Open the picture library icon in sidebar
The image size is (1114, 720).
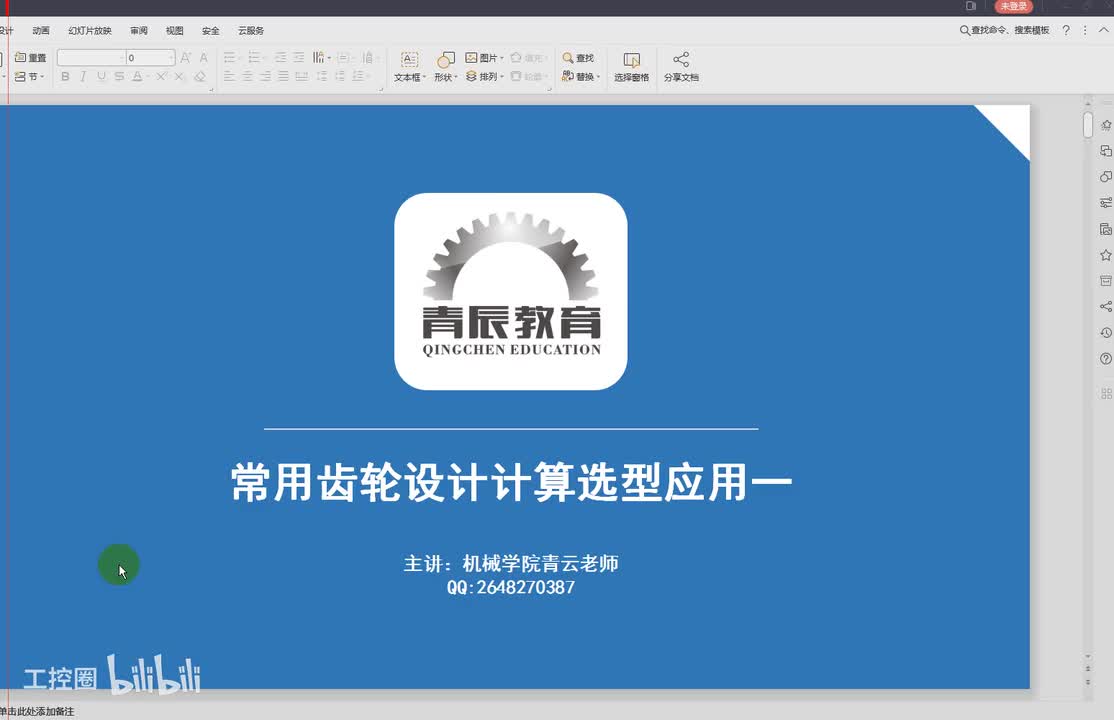(1105, 229)
